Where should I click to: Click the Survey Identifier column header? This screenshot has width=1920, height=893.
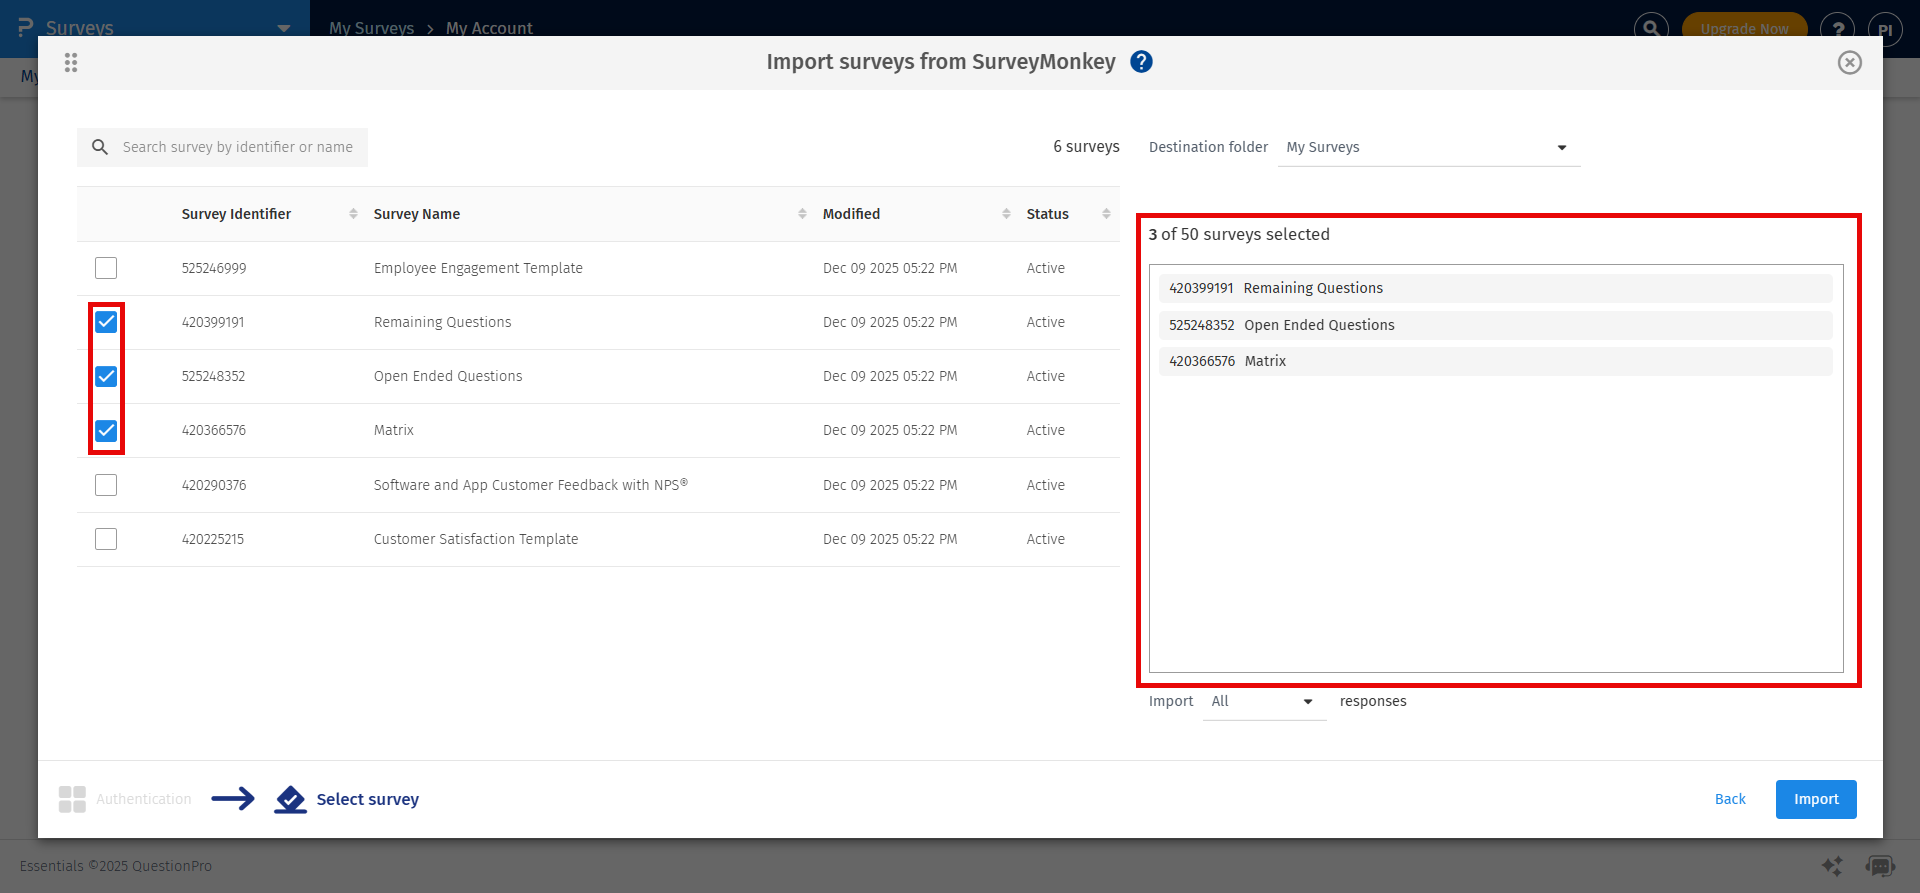coord(236,214)
